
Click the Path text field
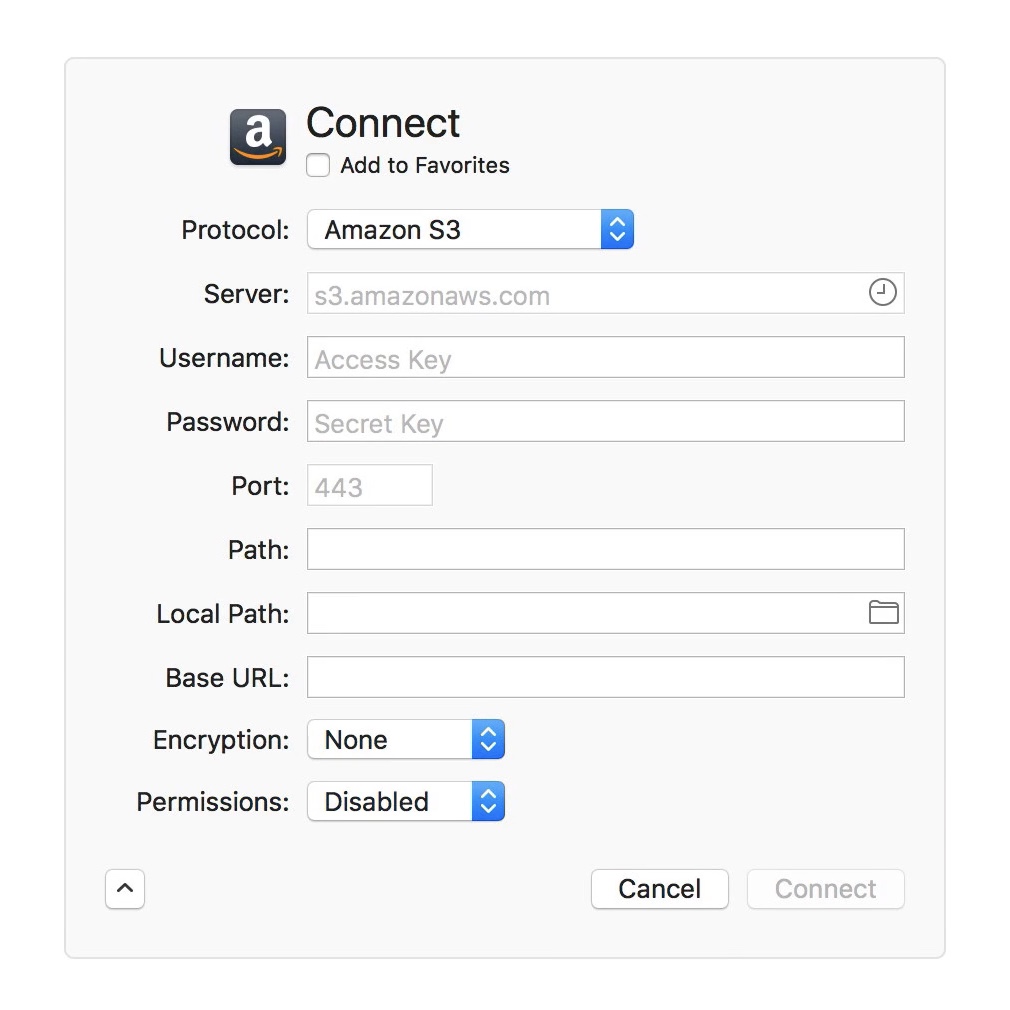pyautogui.click(x=605, y=550)
